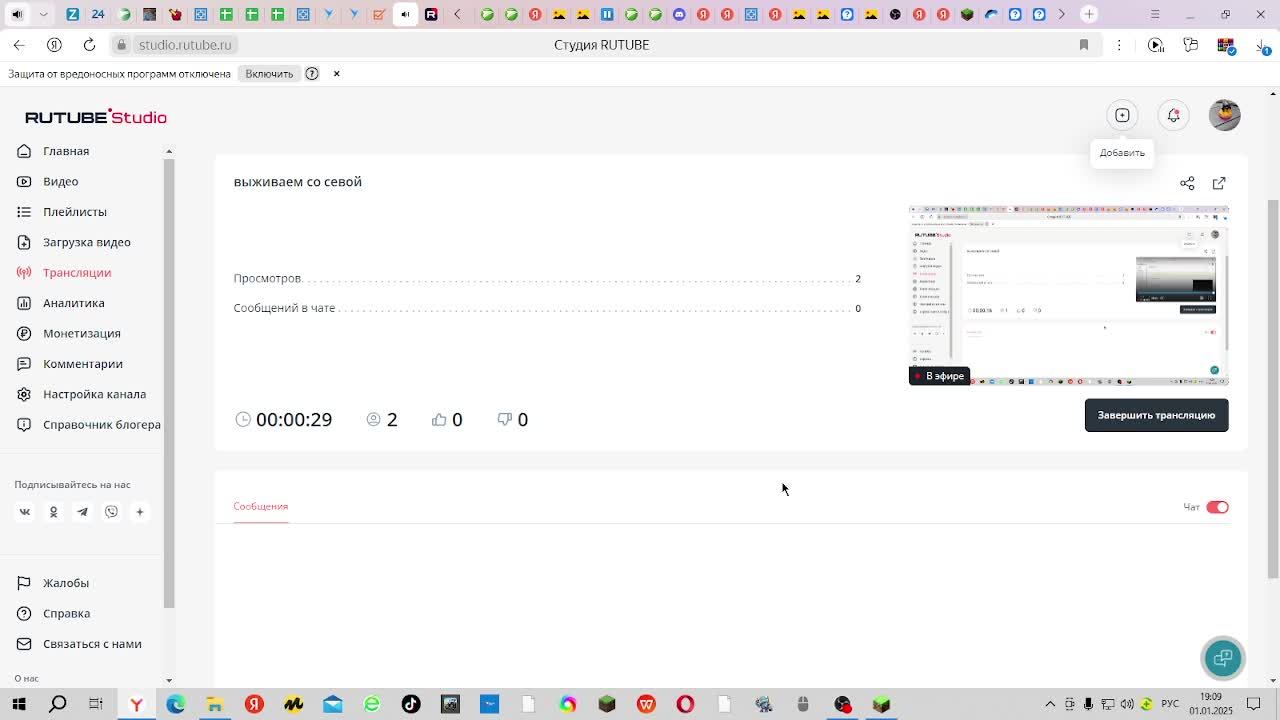The width and height of the screenshot is (1280, 720).
Task: Click the Включить protection button
Action: click(269, 74)
